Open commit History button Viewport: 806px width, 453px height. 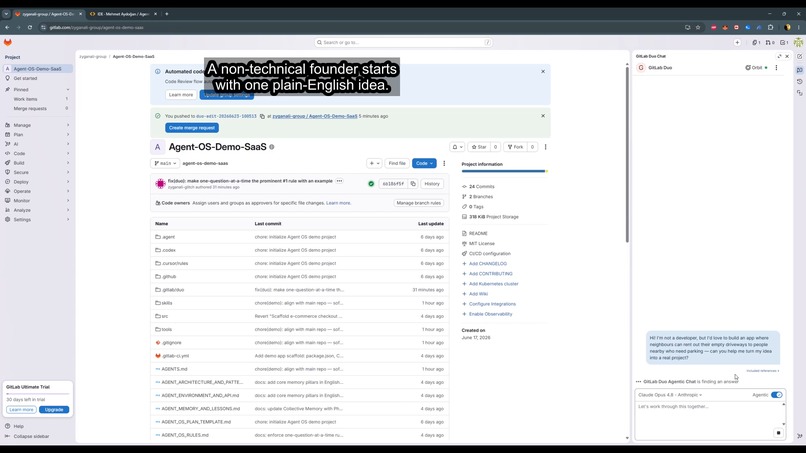tap(432, 184)
